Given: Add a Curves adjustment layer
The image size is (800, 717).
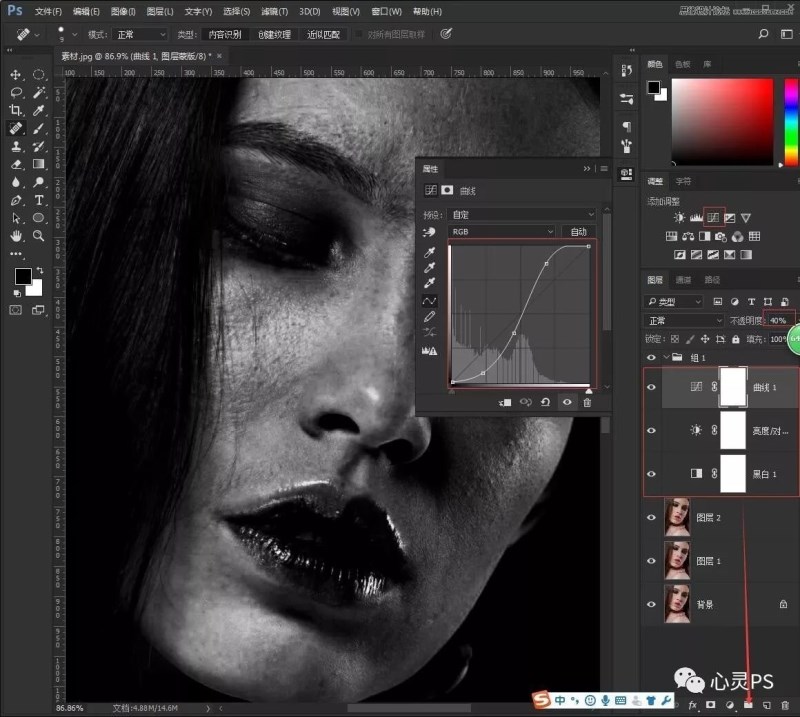Looking at the screenshot, I should (x=713, y=218).
